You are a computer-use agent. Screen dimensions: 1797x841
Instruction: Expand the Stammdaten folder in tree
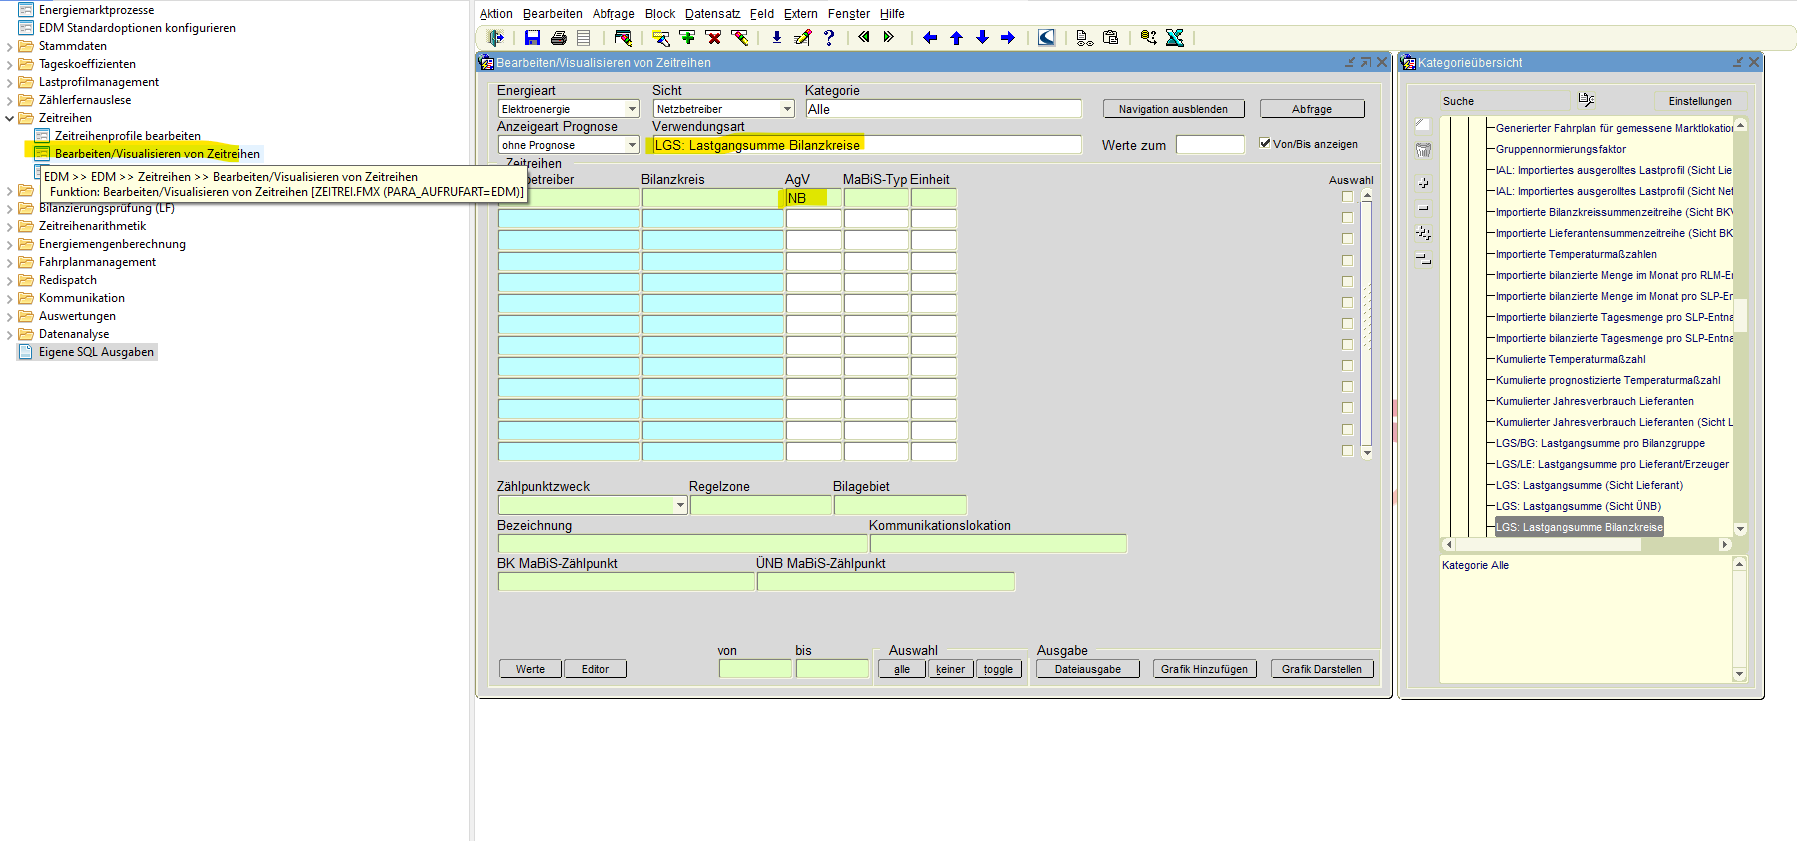(10, 46)
